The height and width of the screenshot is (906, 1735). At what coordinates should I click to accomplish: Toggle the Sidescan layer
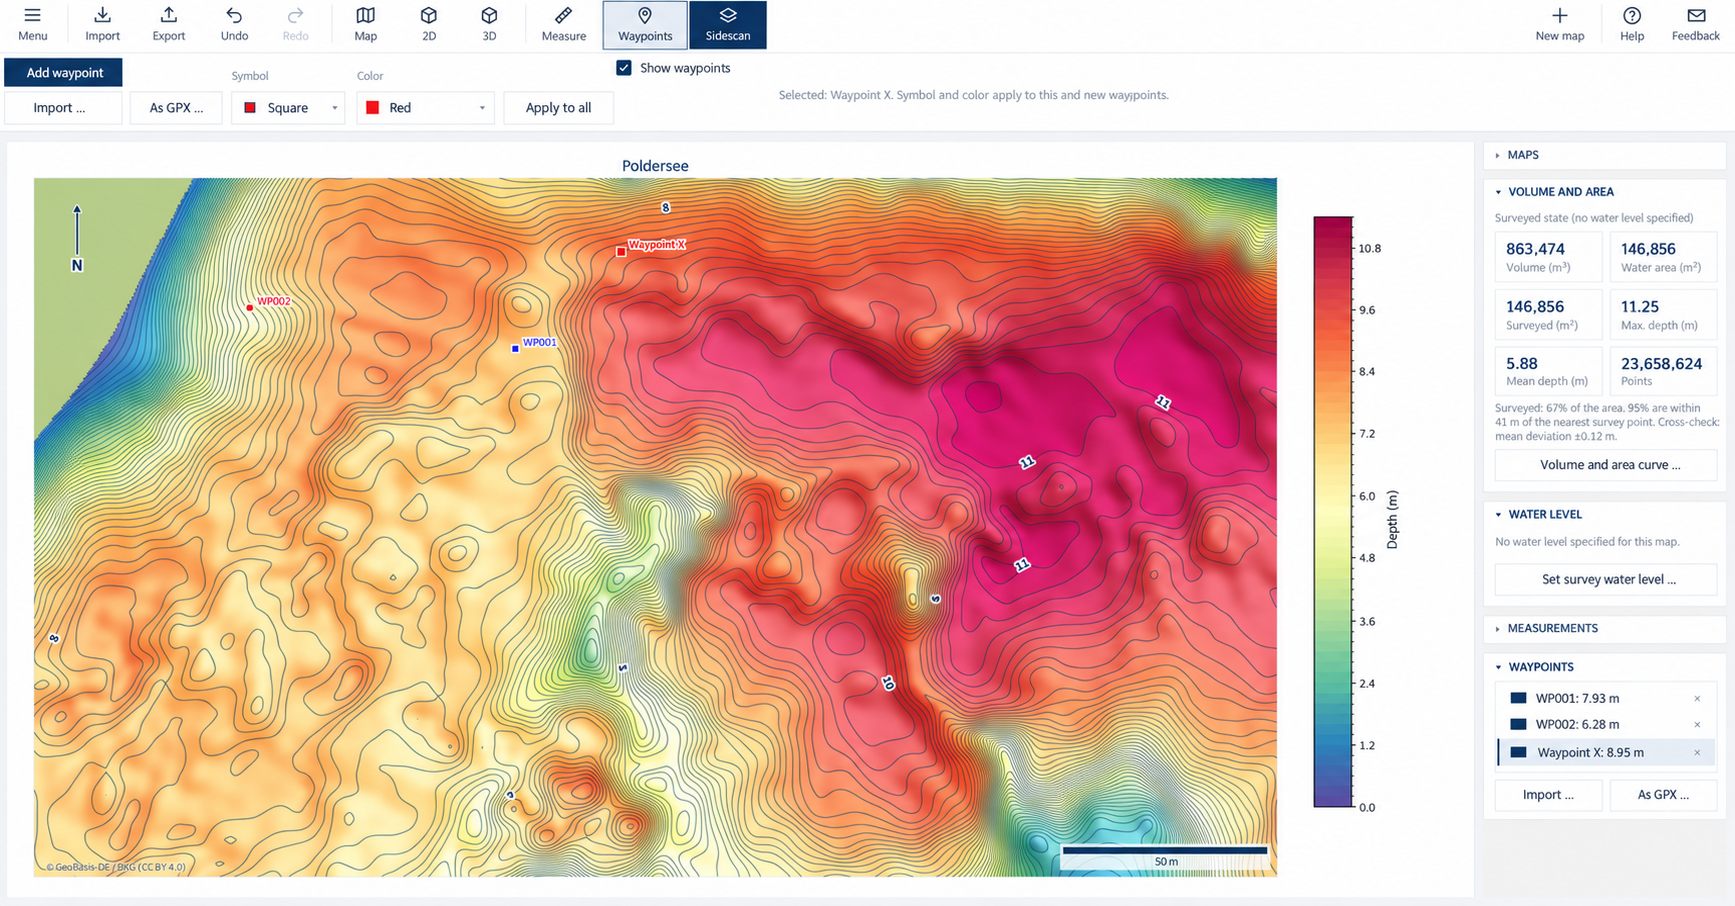pyautogui.click(x=727, y=25)
